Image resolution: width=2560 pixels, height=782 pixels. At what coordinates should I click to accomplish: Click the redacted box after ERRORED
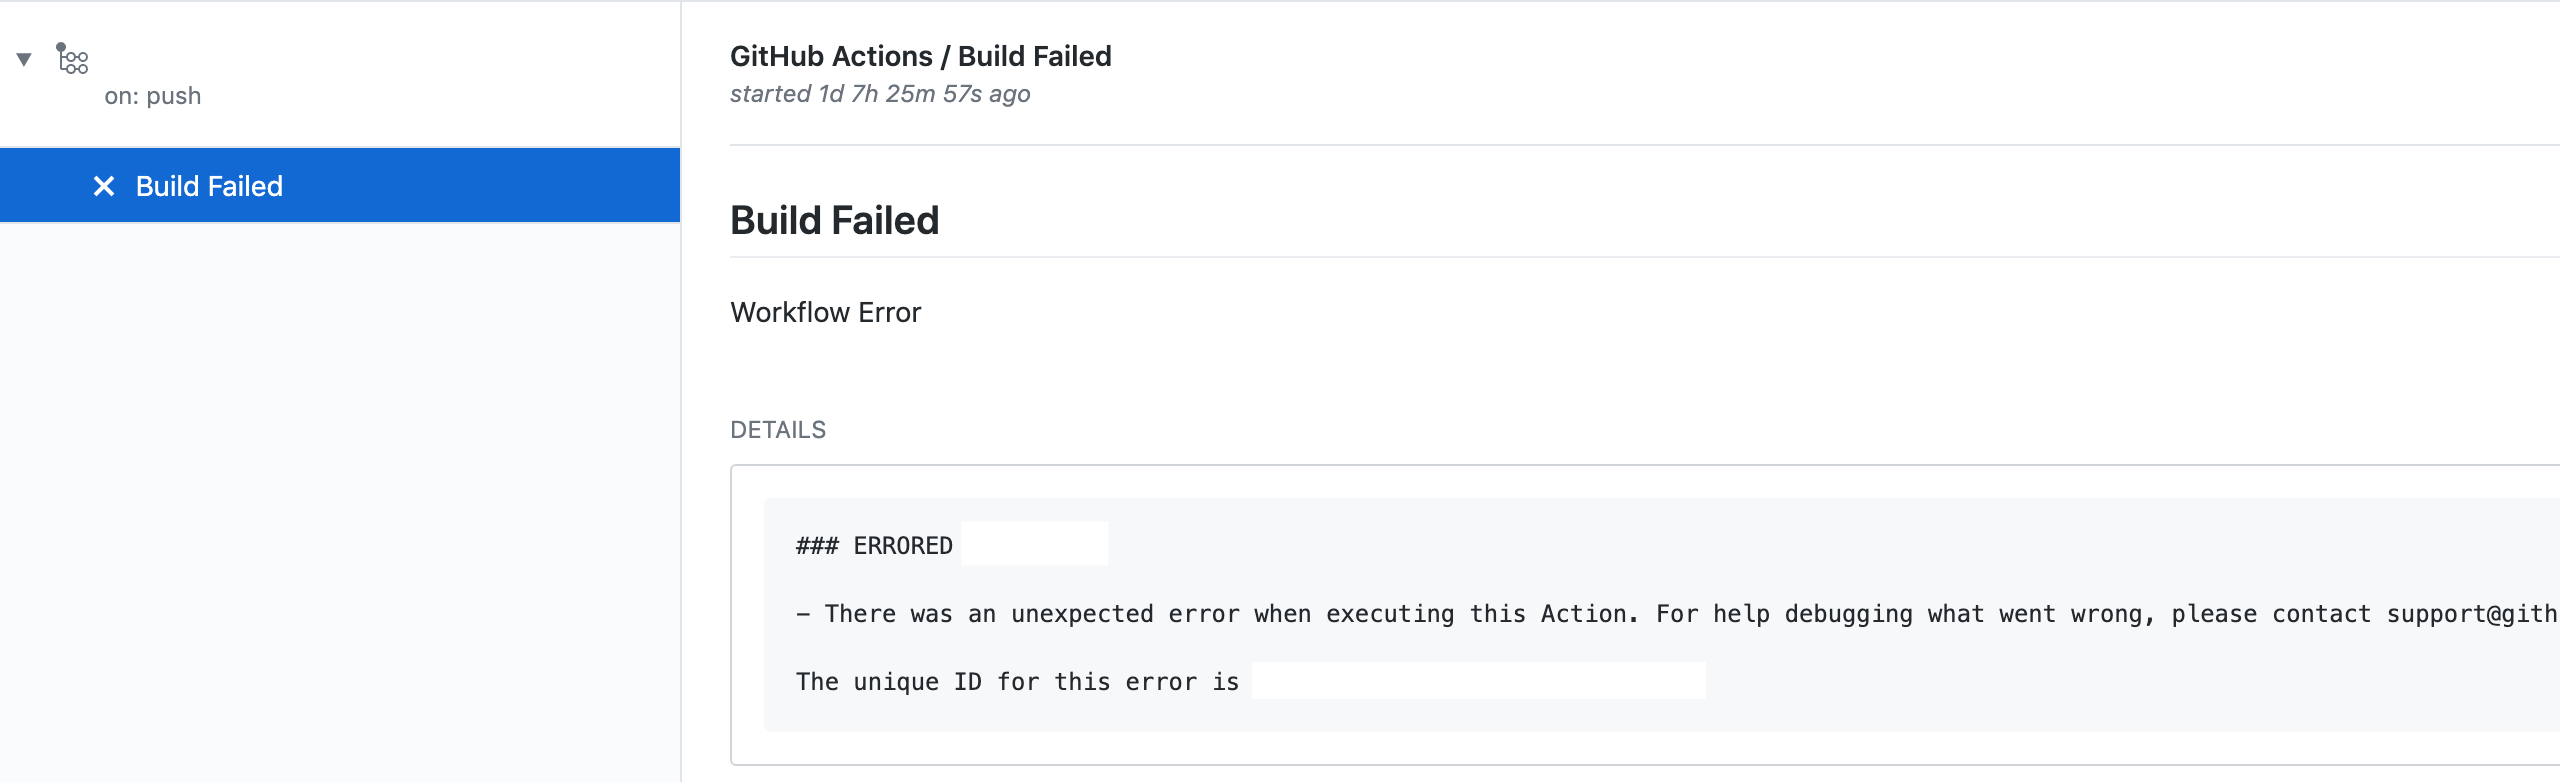click(x=1035, y=544)
